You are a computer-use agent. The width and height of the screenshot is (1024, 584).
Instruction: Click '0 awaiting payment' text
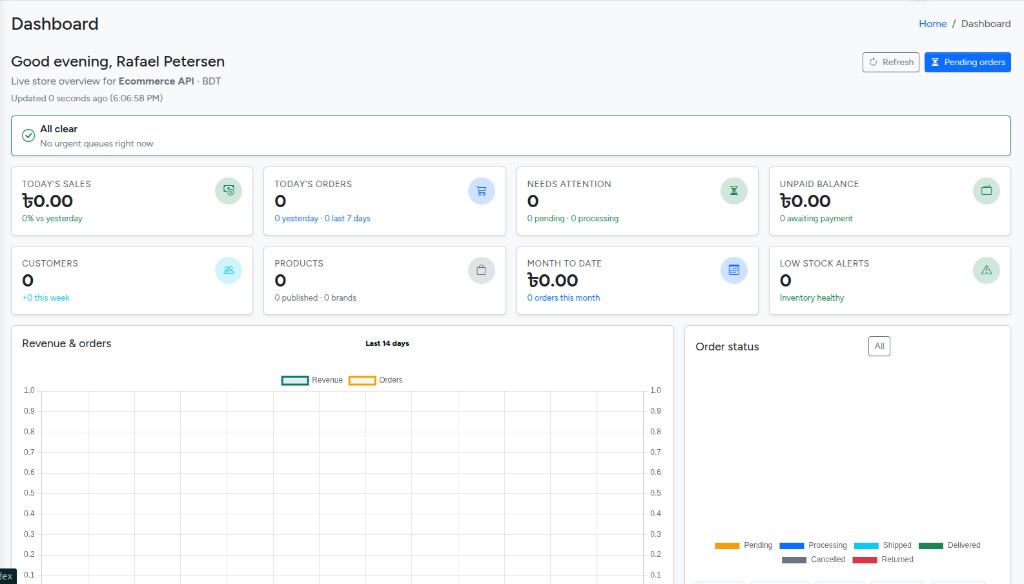pyautogui.click(x=816, y=218)
